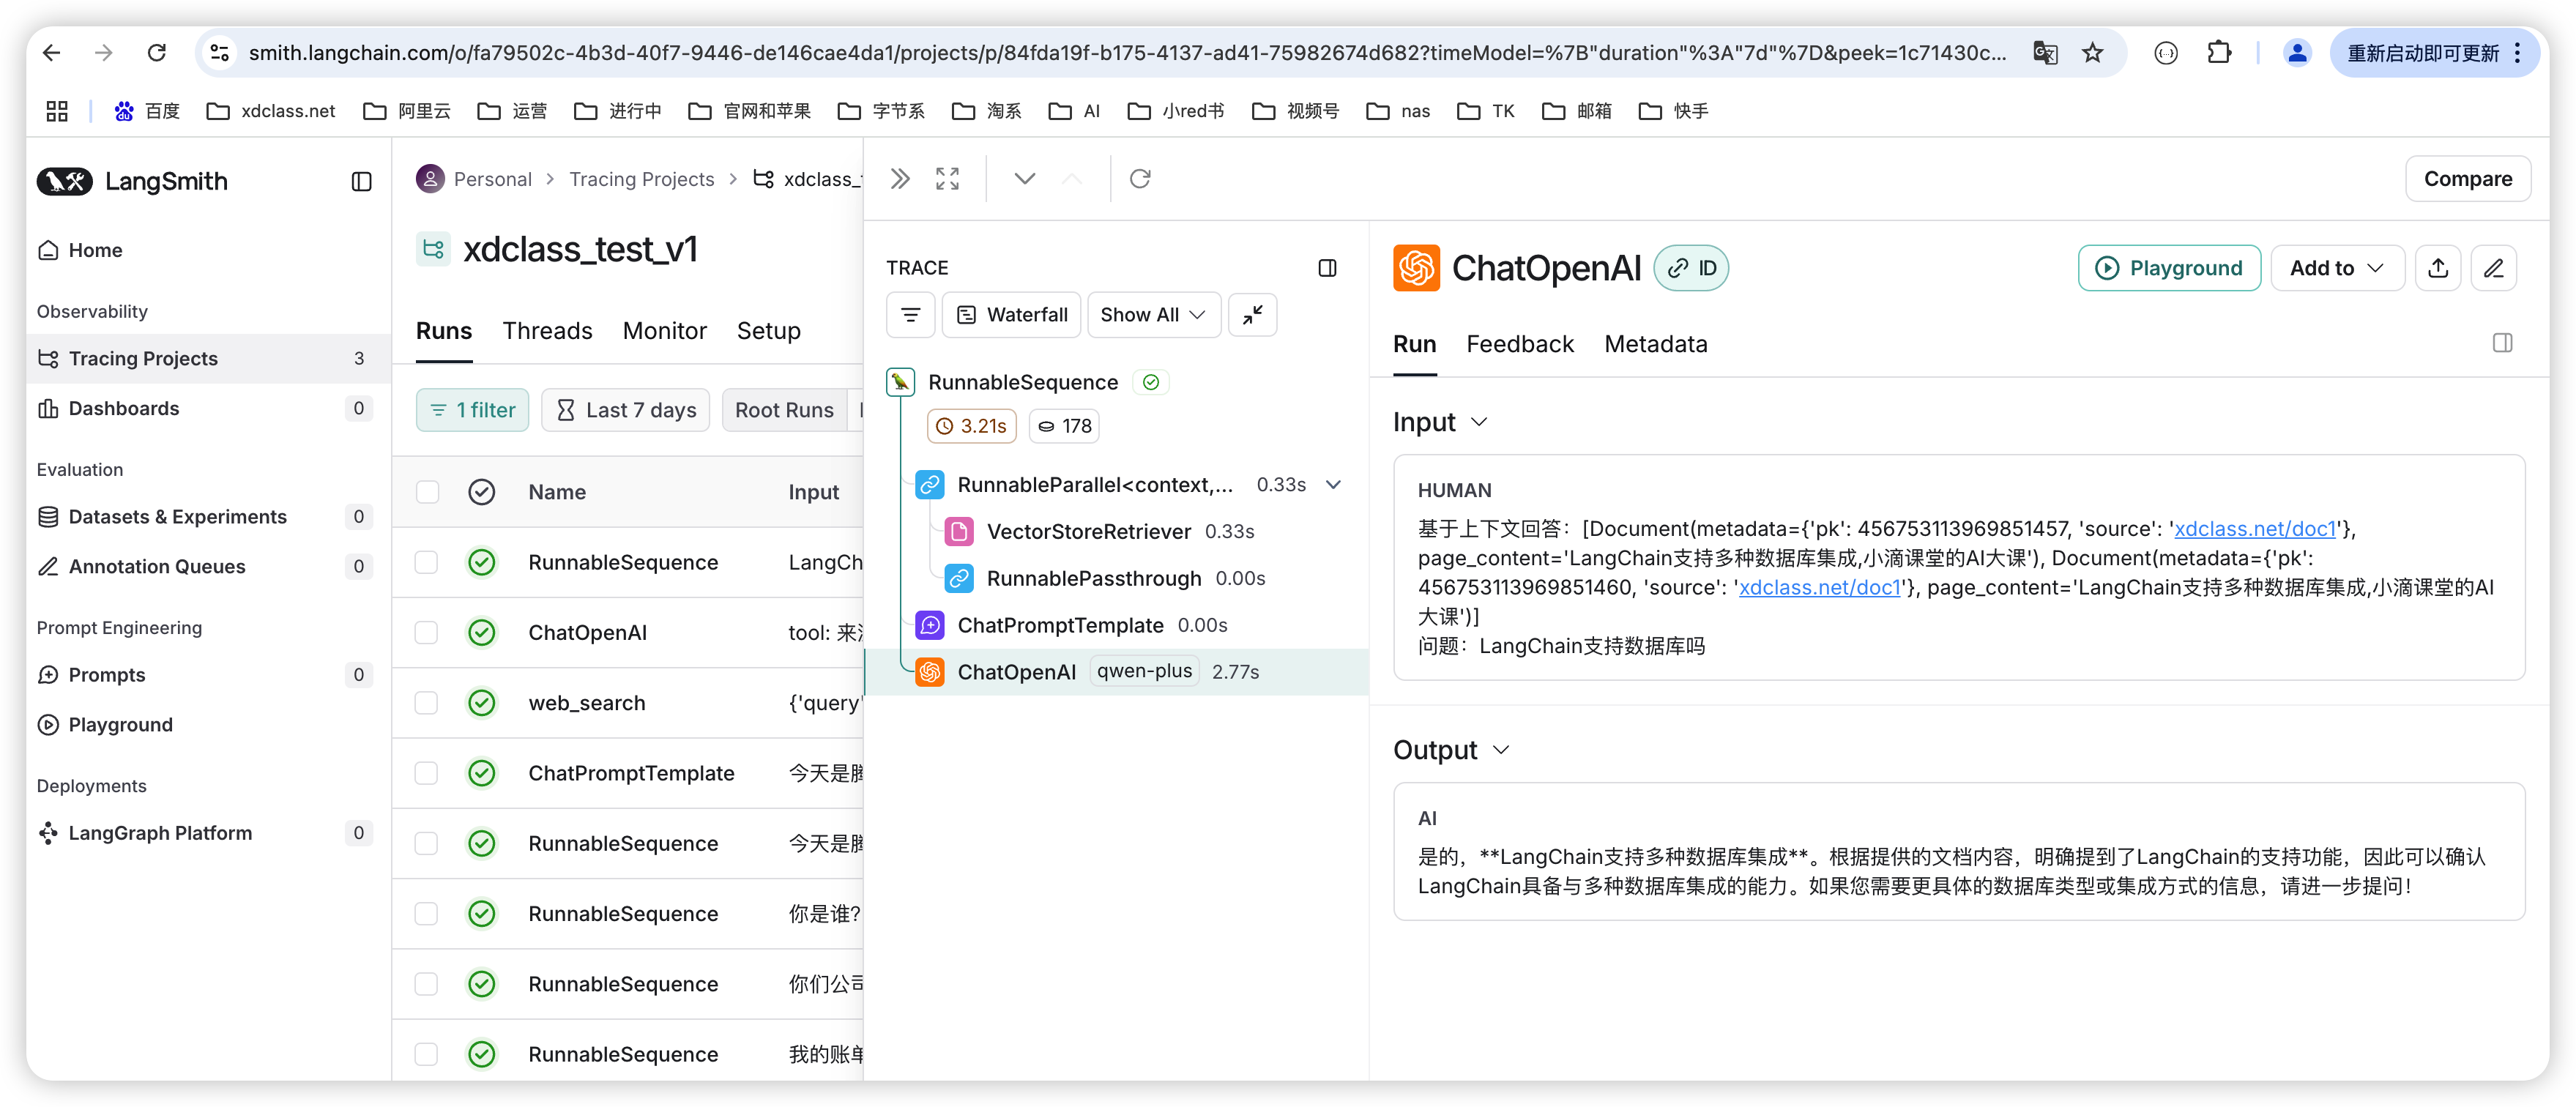Viewport: 2576px width, 1107px height.
Task: Check the ChatOpenAI run row checkbox
Action: [x=427, y=633]
